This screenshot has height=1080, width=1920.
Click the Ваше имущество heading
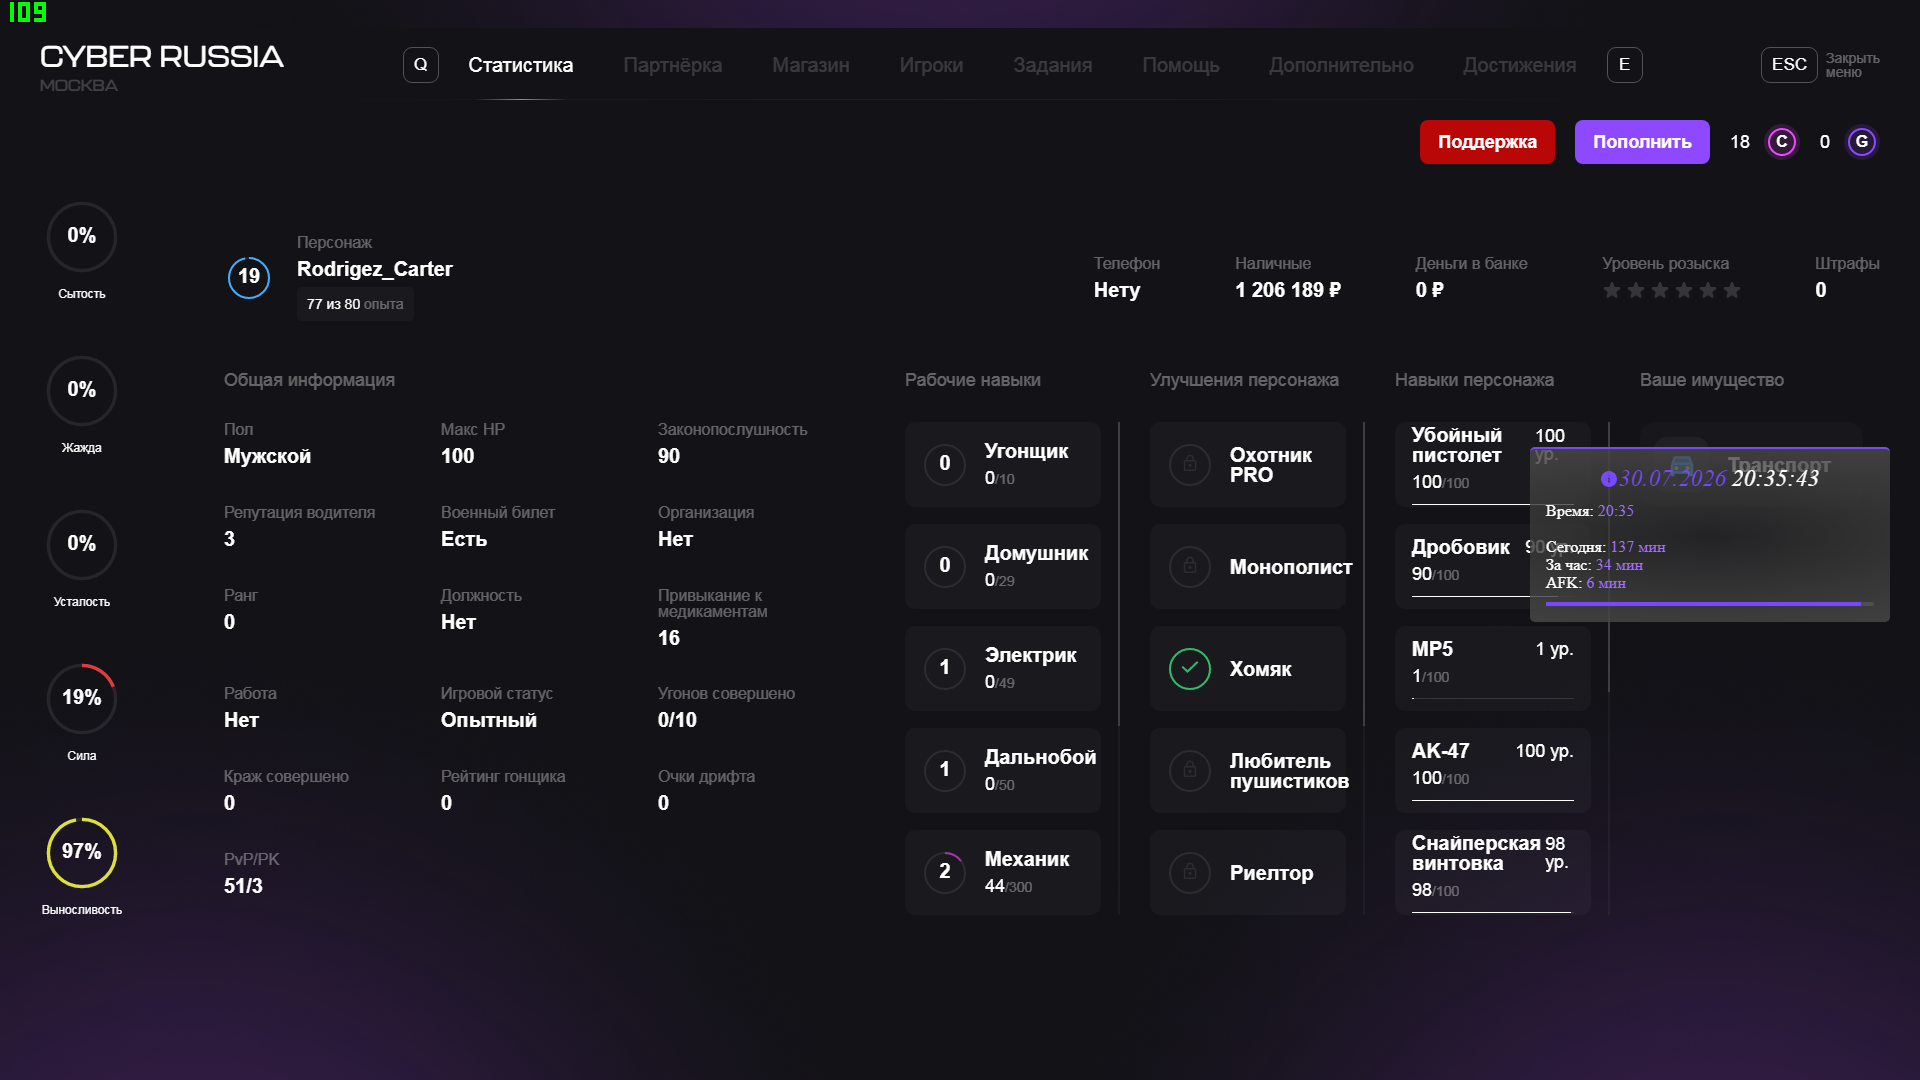pyautogui.click(x=1712, y=380)
